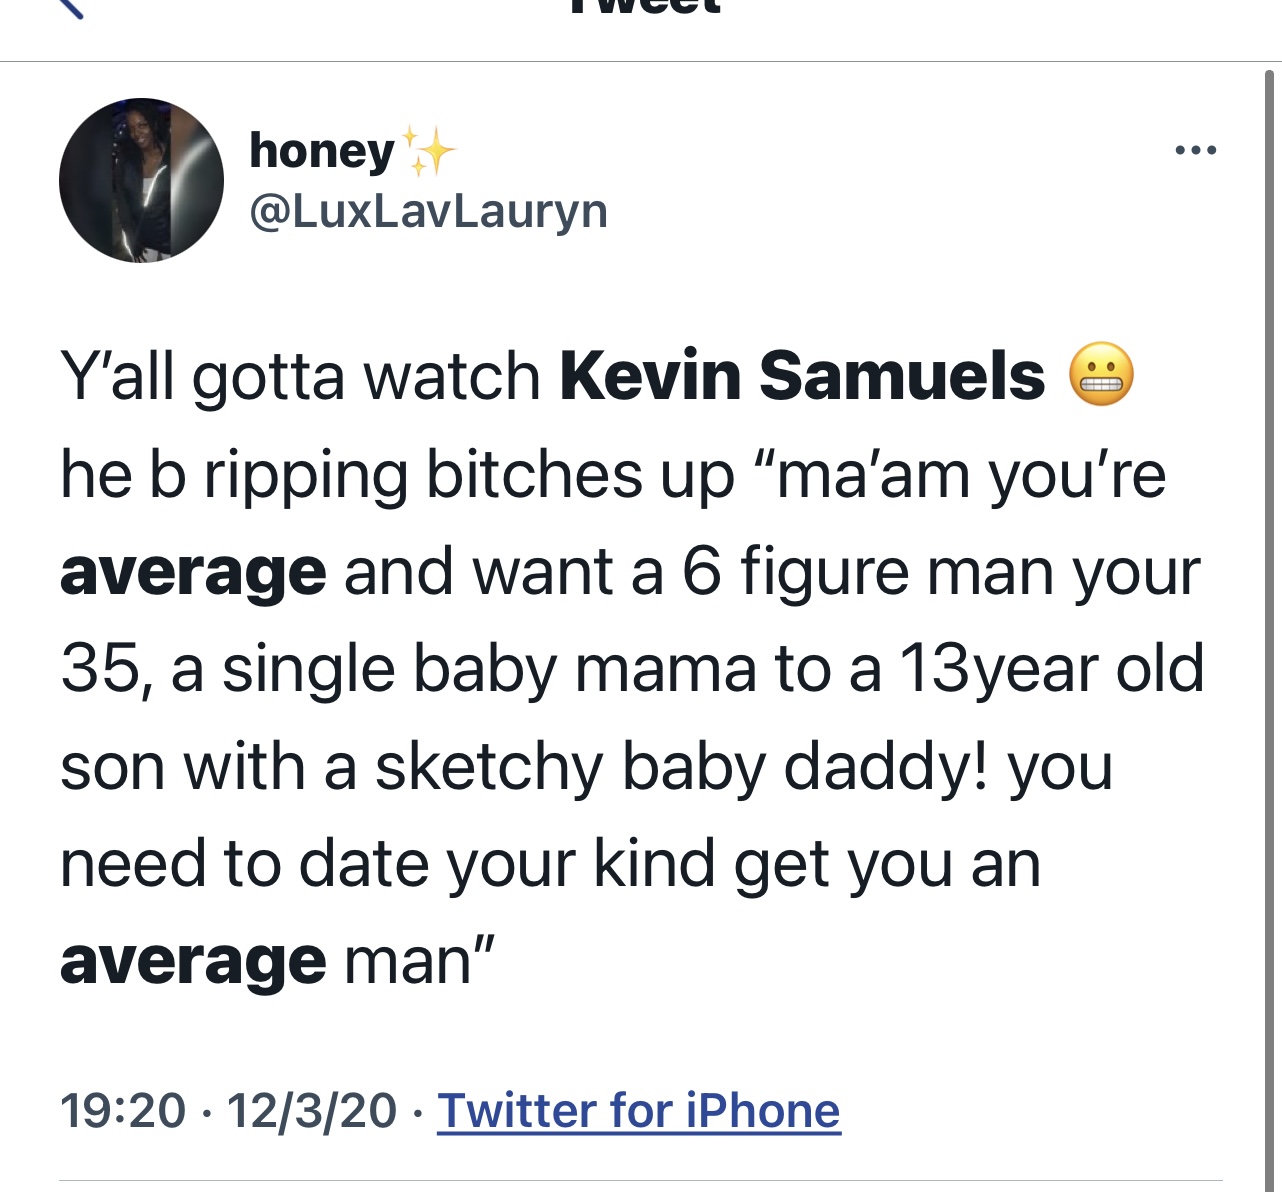Click bold "average" before "and want"

click(x=193, y=572)
